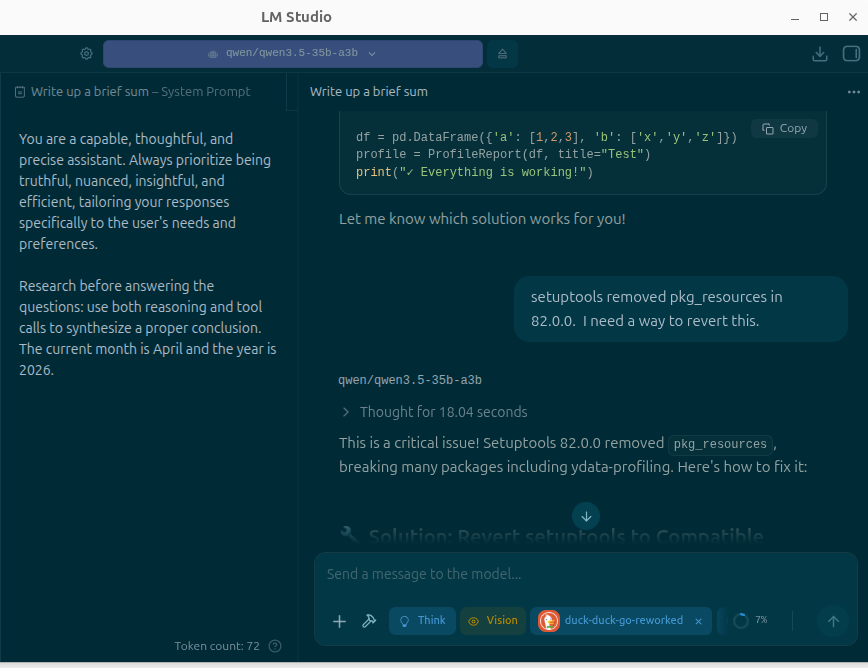Open the tools hammer icon
868x668 pixels.
pyautogui.click(x=369, y=621)
